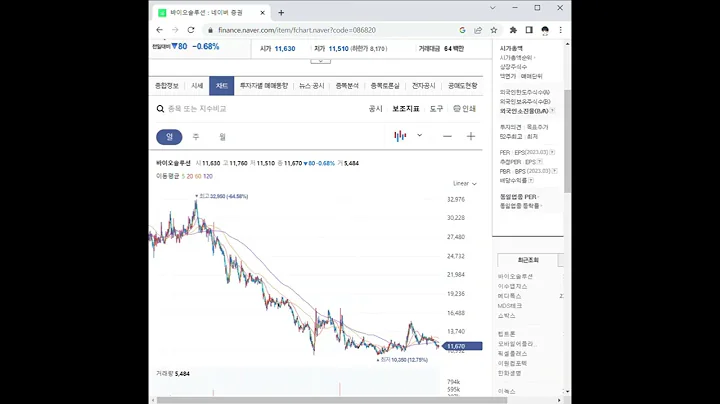Image resolution: width=720 pixels, height=404 pixels.
Task: Click the browser forward arrow
Action: pyautogui.click(x=175, y=30)
